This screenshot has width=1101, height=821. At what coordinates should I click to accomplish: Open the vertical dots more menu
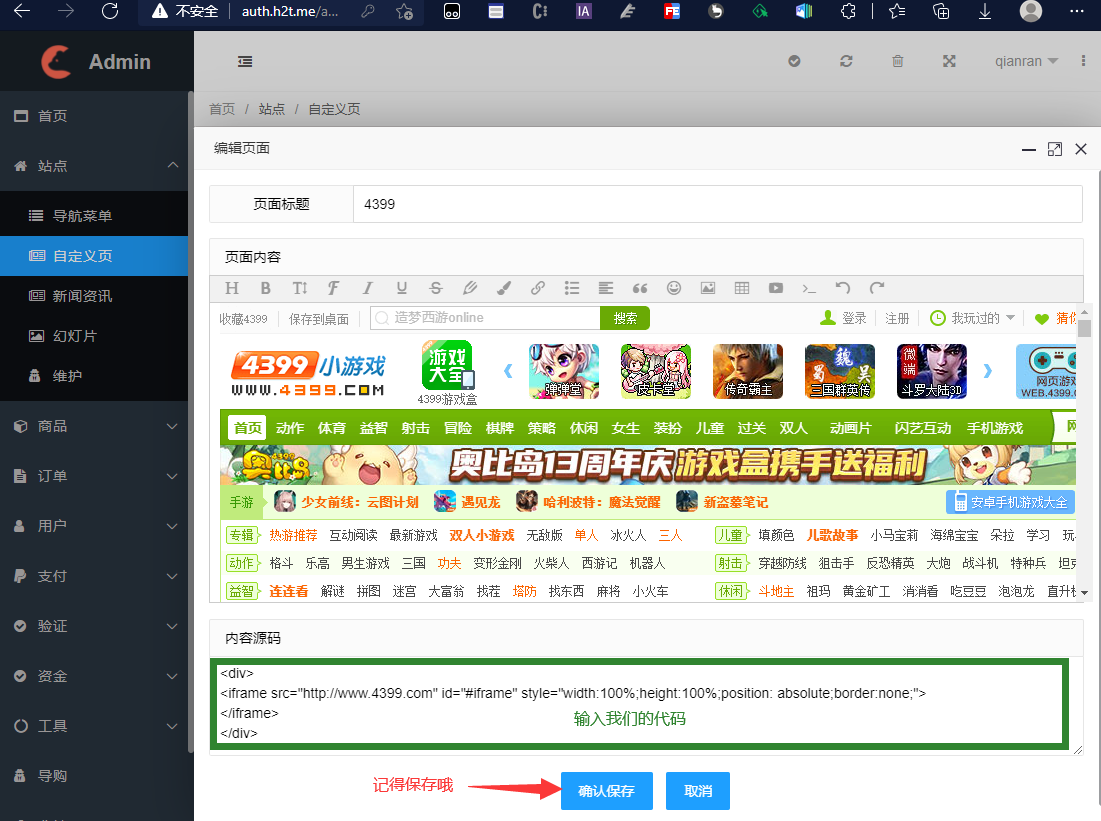[x=1083, y=61]
